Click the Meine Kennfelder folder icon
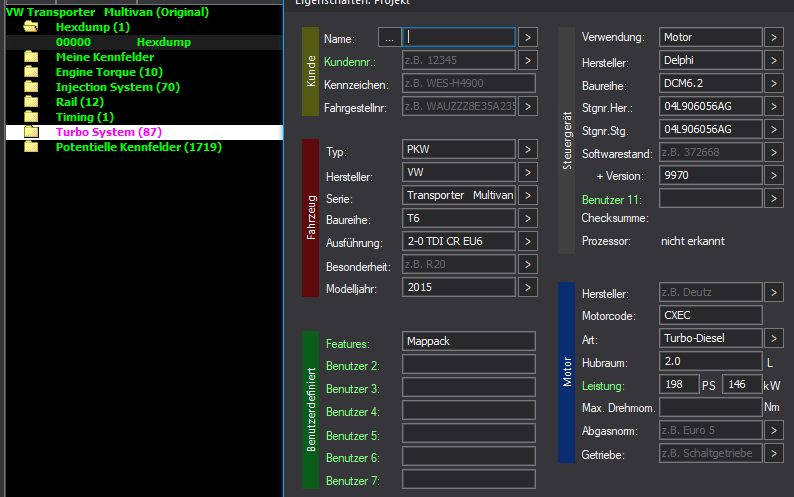The image size is (794, 497). point(31,57)
